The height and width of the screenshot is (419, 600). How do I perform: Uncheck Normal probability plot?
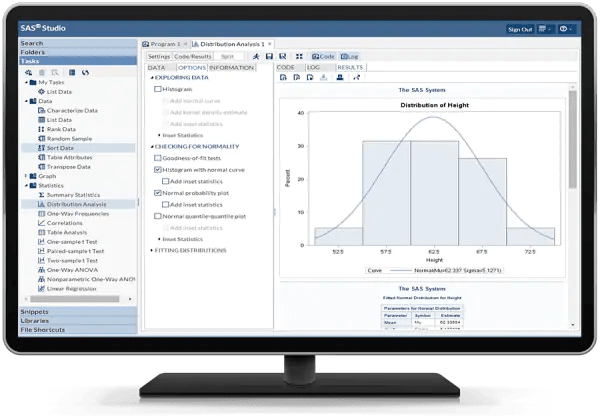click(x=157, y=193)
